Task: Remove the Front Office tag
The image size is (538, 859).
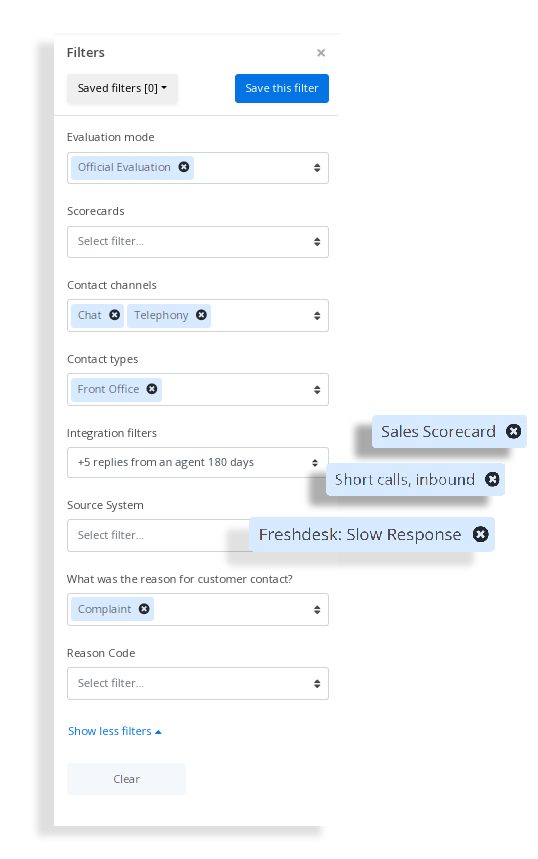Action: pos(152,388)
